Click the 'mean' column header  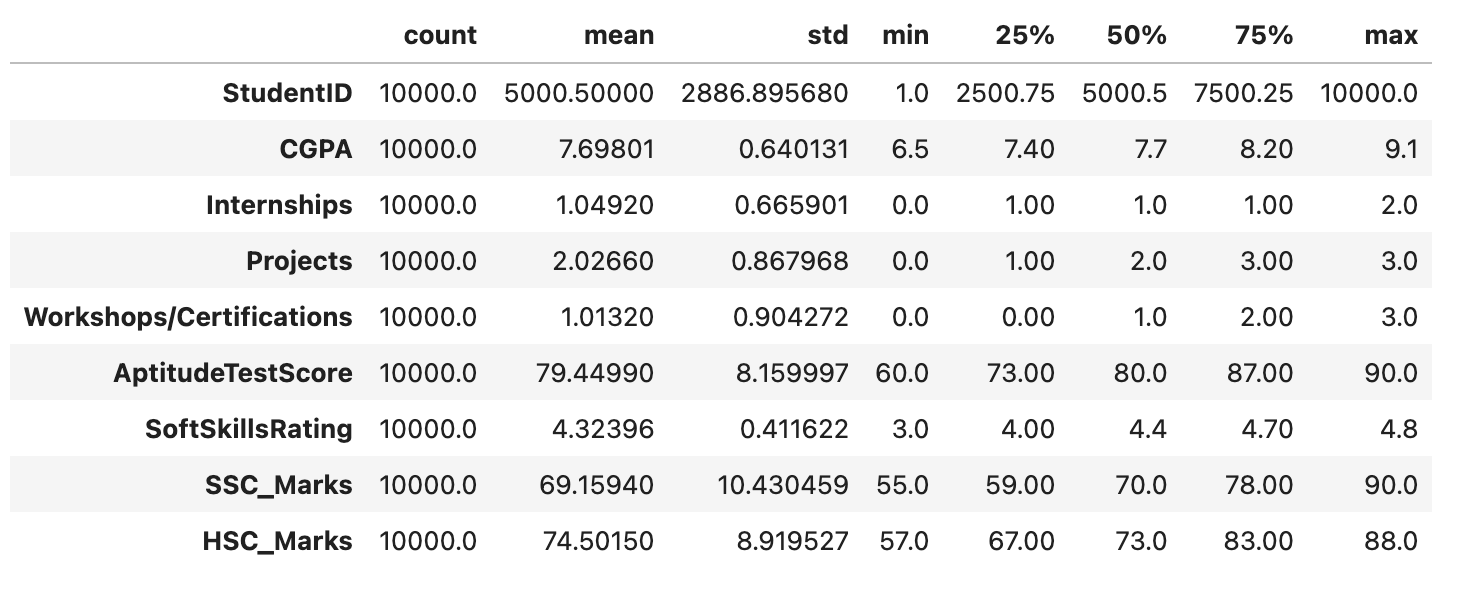[x=620, y=36]
